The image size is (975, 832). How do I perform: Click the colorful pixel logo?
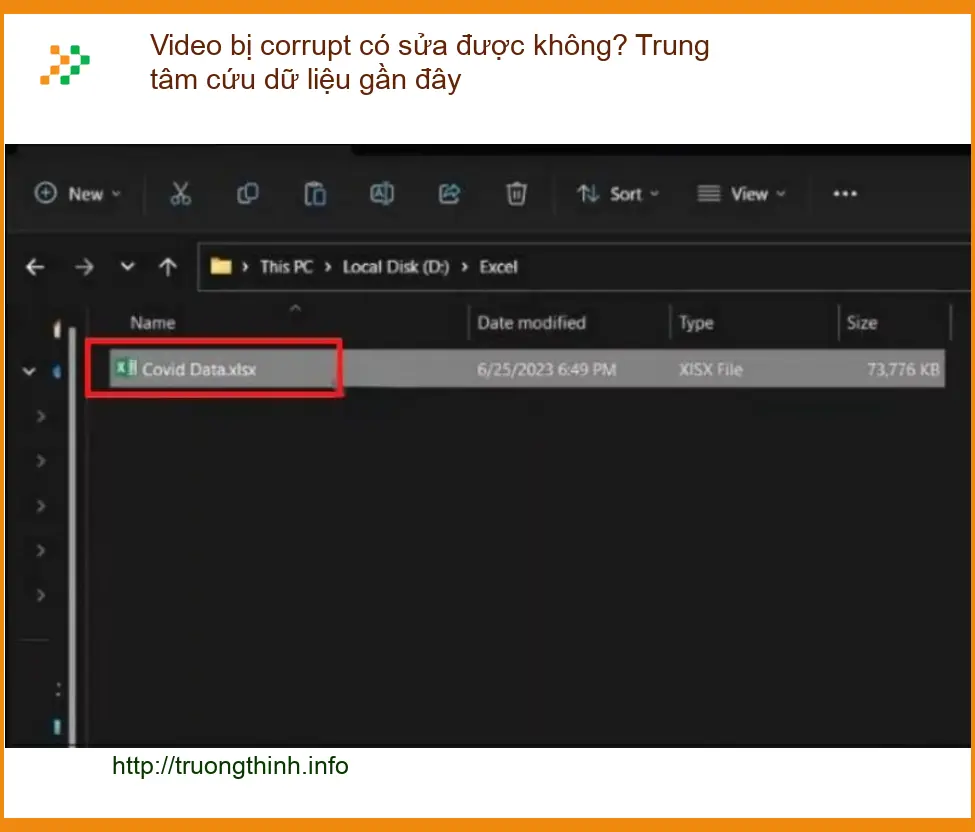pyautogui.click(x=65, y=64)
